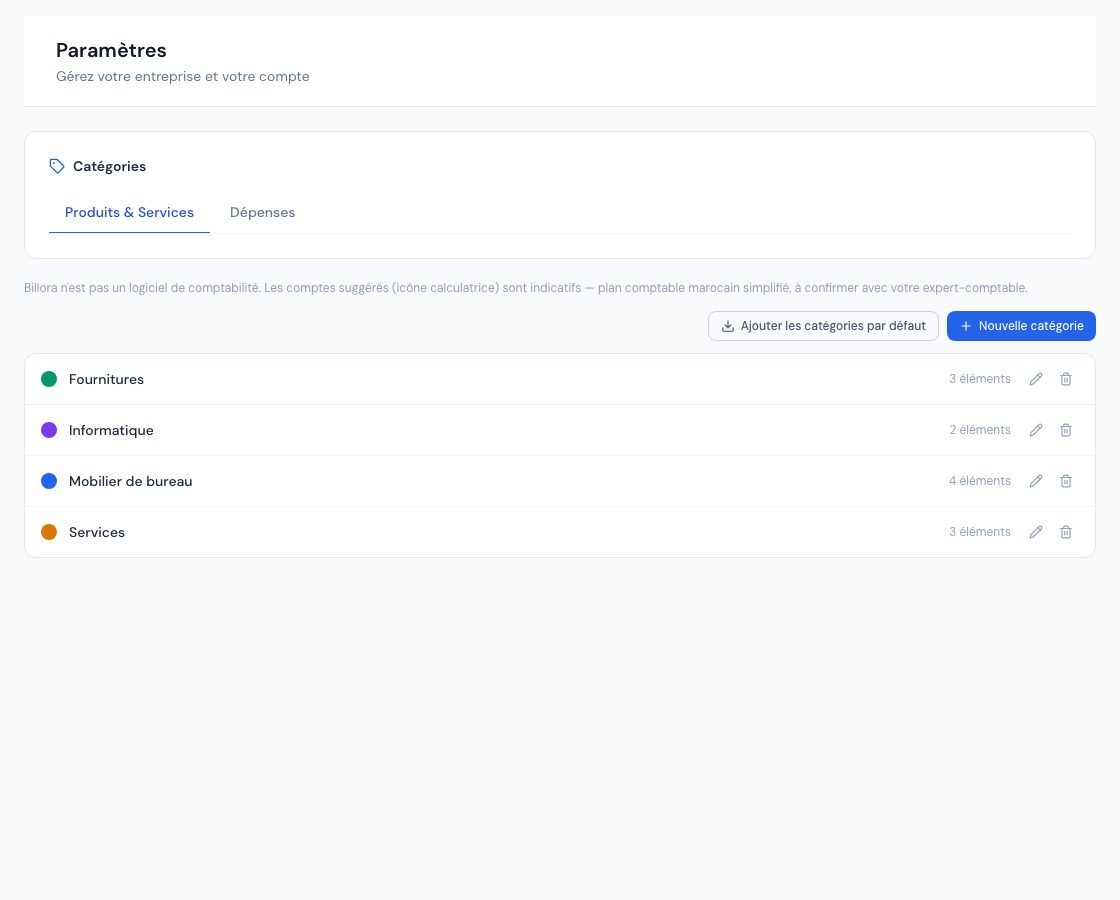This screenshot has height=900, width=1120.
Task: Delete the Fournitures category trash icon
Action: pos(1066,379)
